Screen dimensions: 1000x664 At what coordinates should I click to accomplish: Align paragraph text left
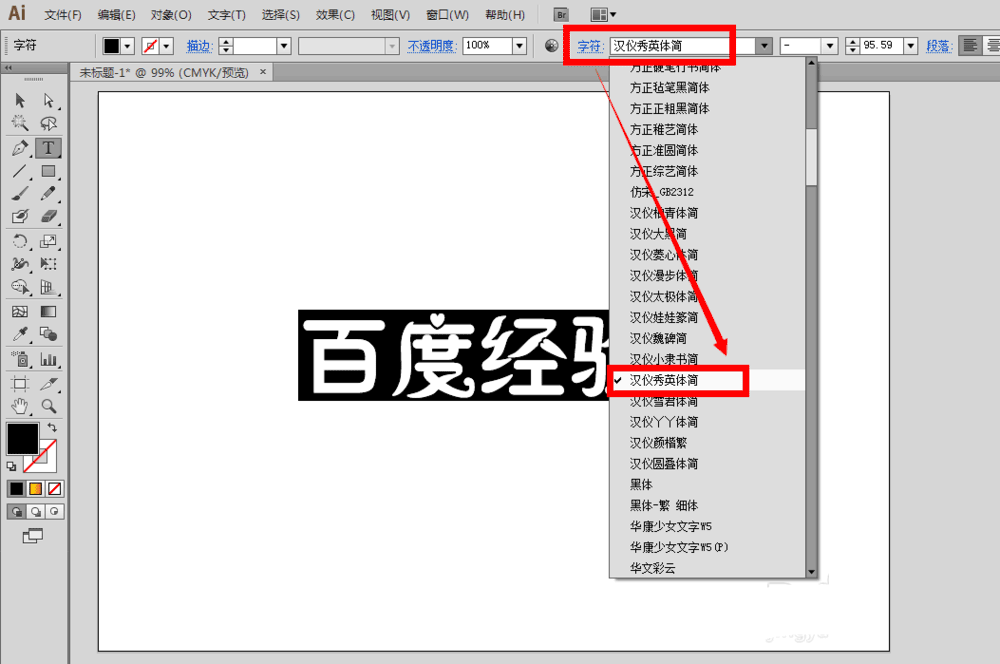point(970,45)
